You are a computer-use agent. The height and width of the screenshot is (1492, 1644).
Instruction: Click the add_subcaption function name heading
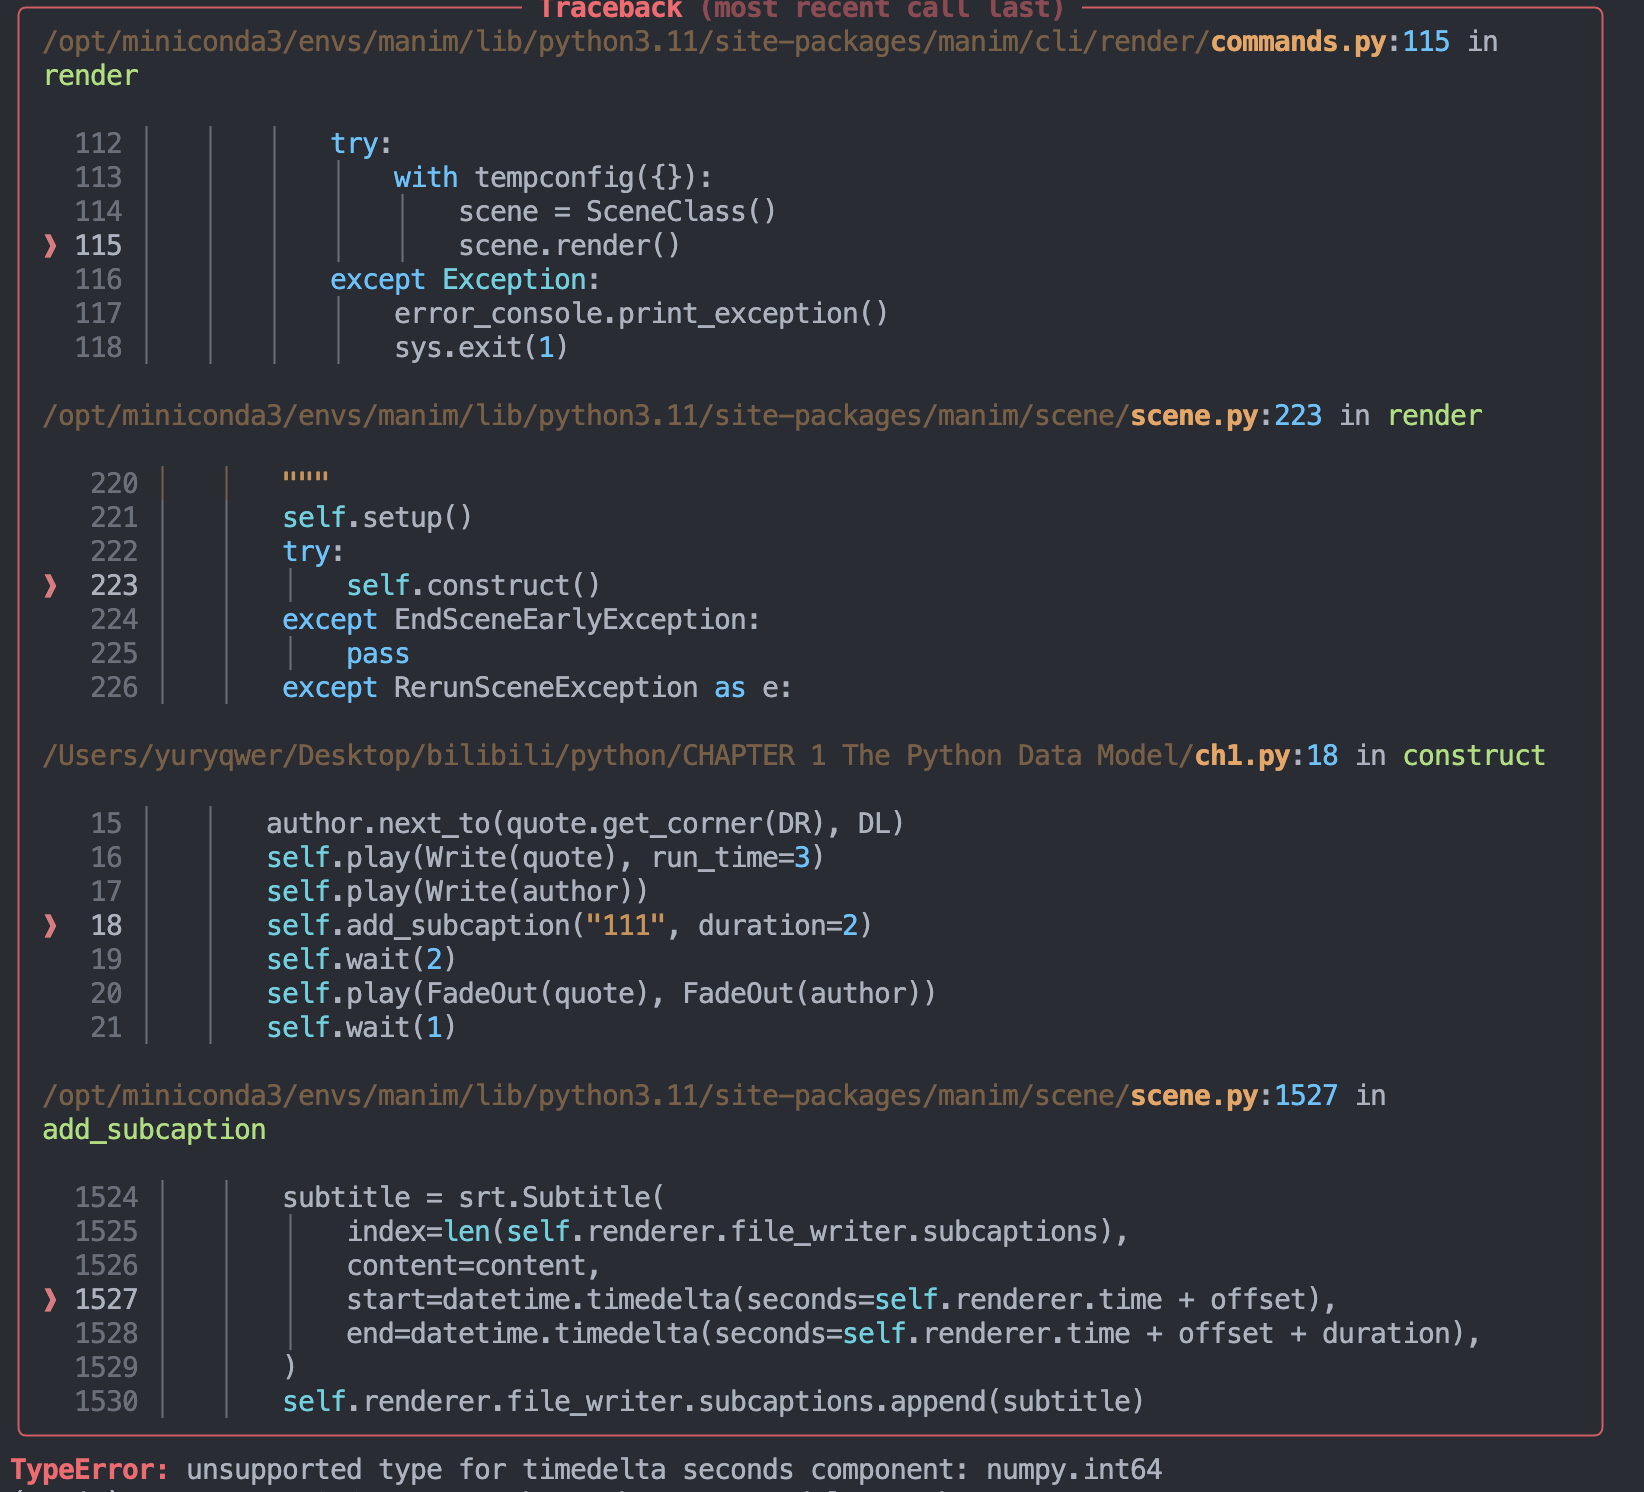coord(154,1128)
